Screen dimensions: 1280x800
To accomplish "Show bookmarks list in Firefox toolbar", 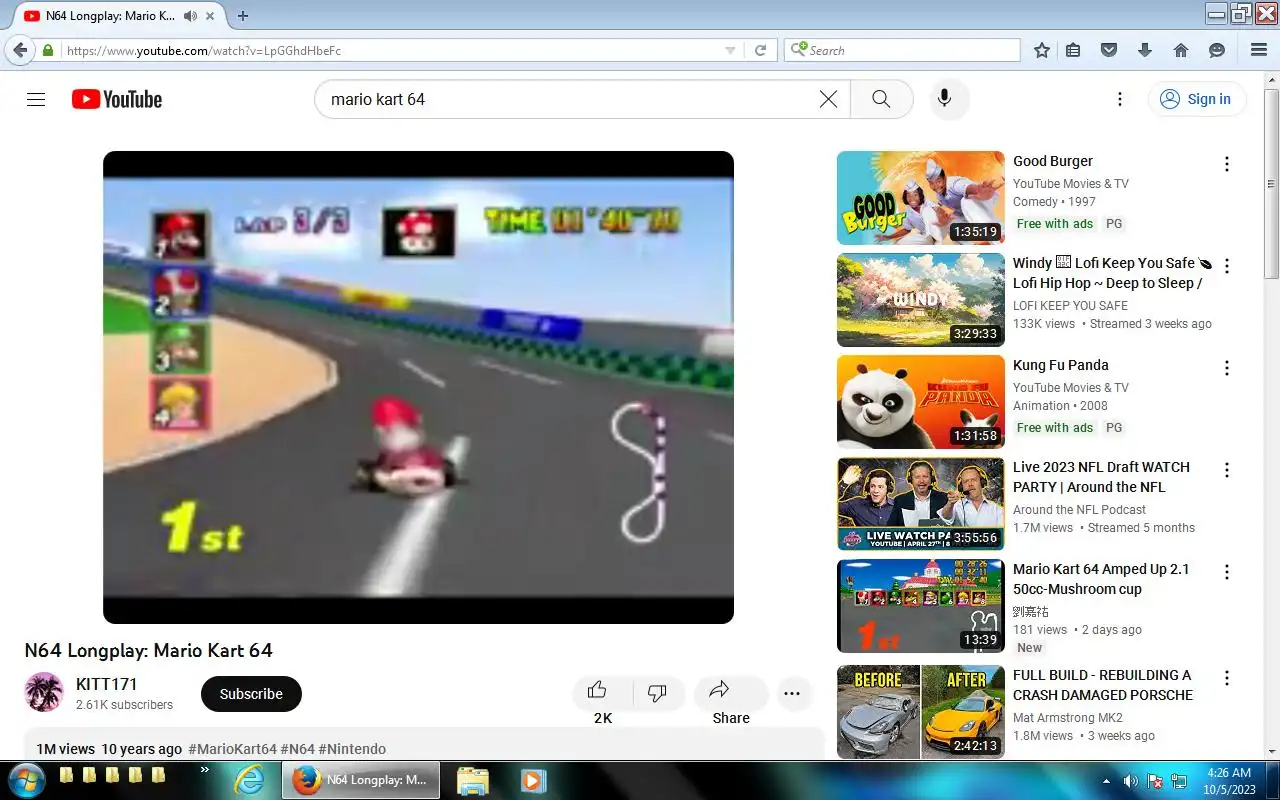I will [x=1073, y=50].
